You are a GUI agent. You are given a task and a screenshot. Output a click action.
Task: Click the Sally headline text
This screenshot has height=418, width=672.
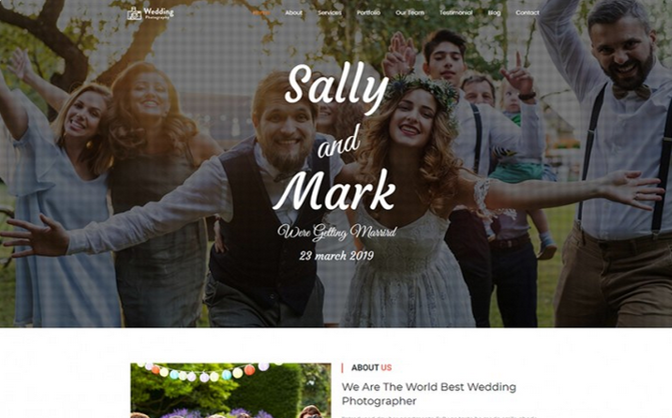tap(336, 87)
